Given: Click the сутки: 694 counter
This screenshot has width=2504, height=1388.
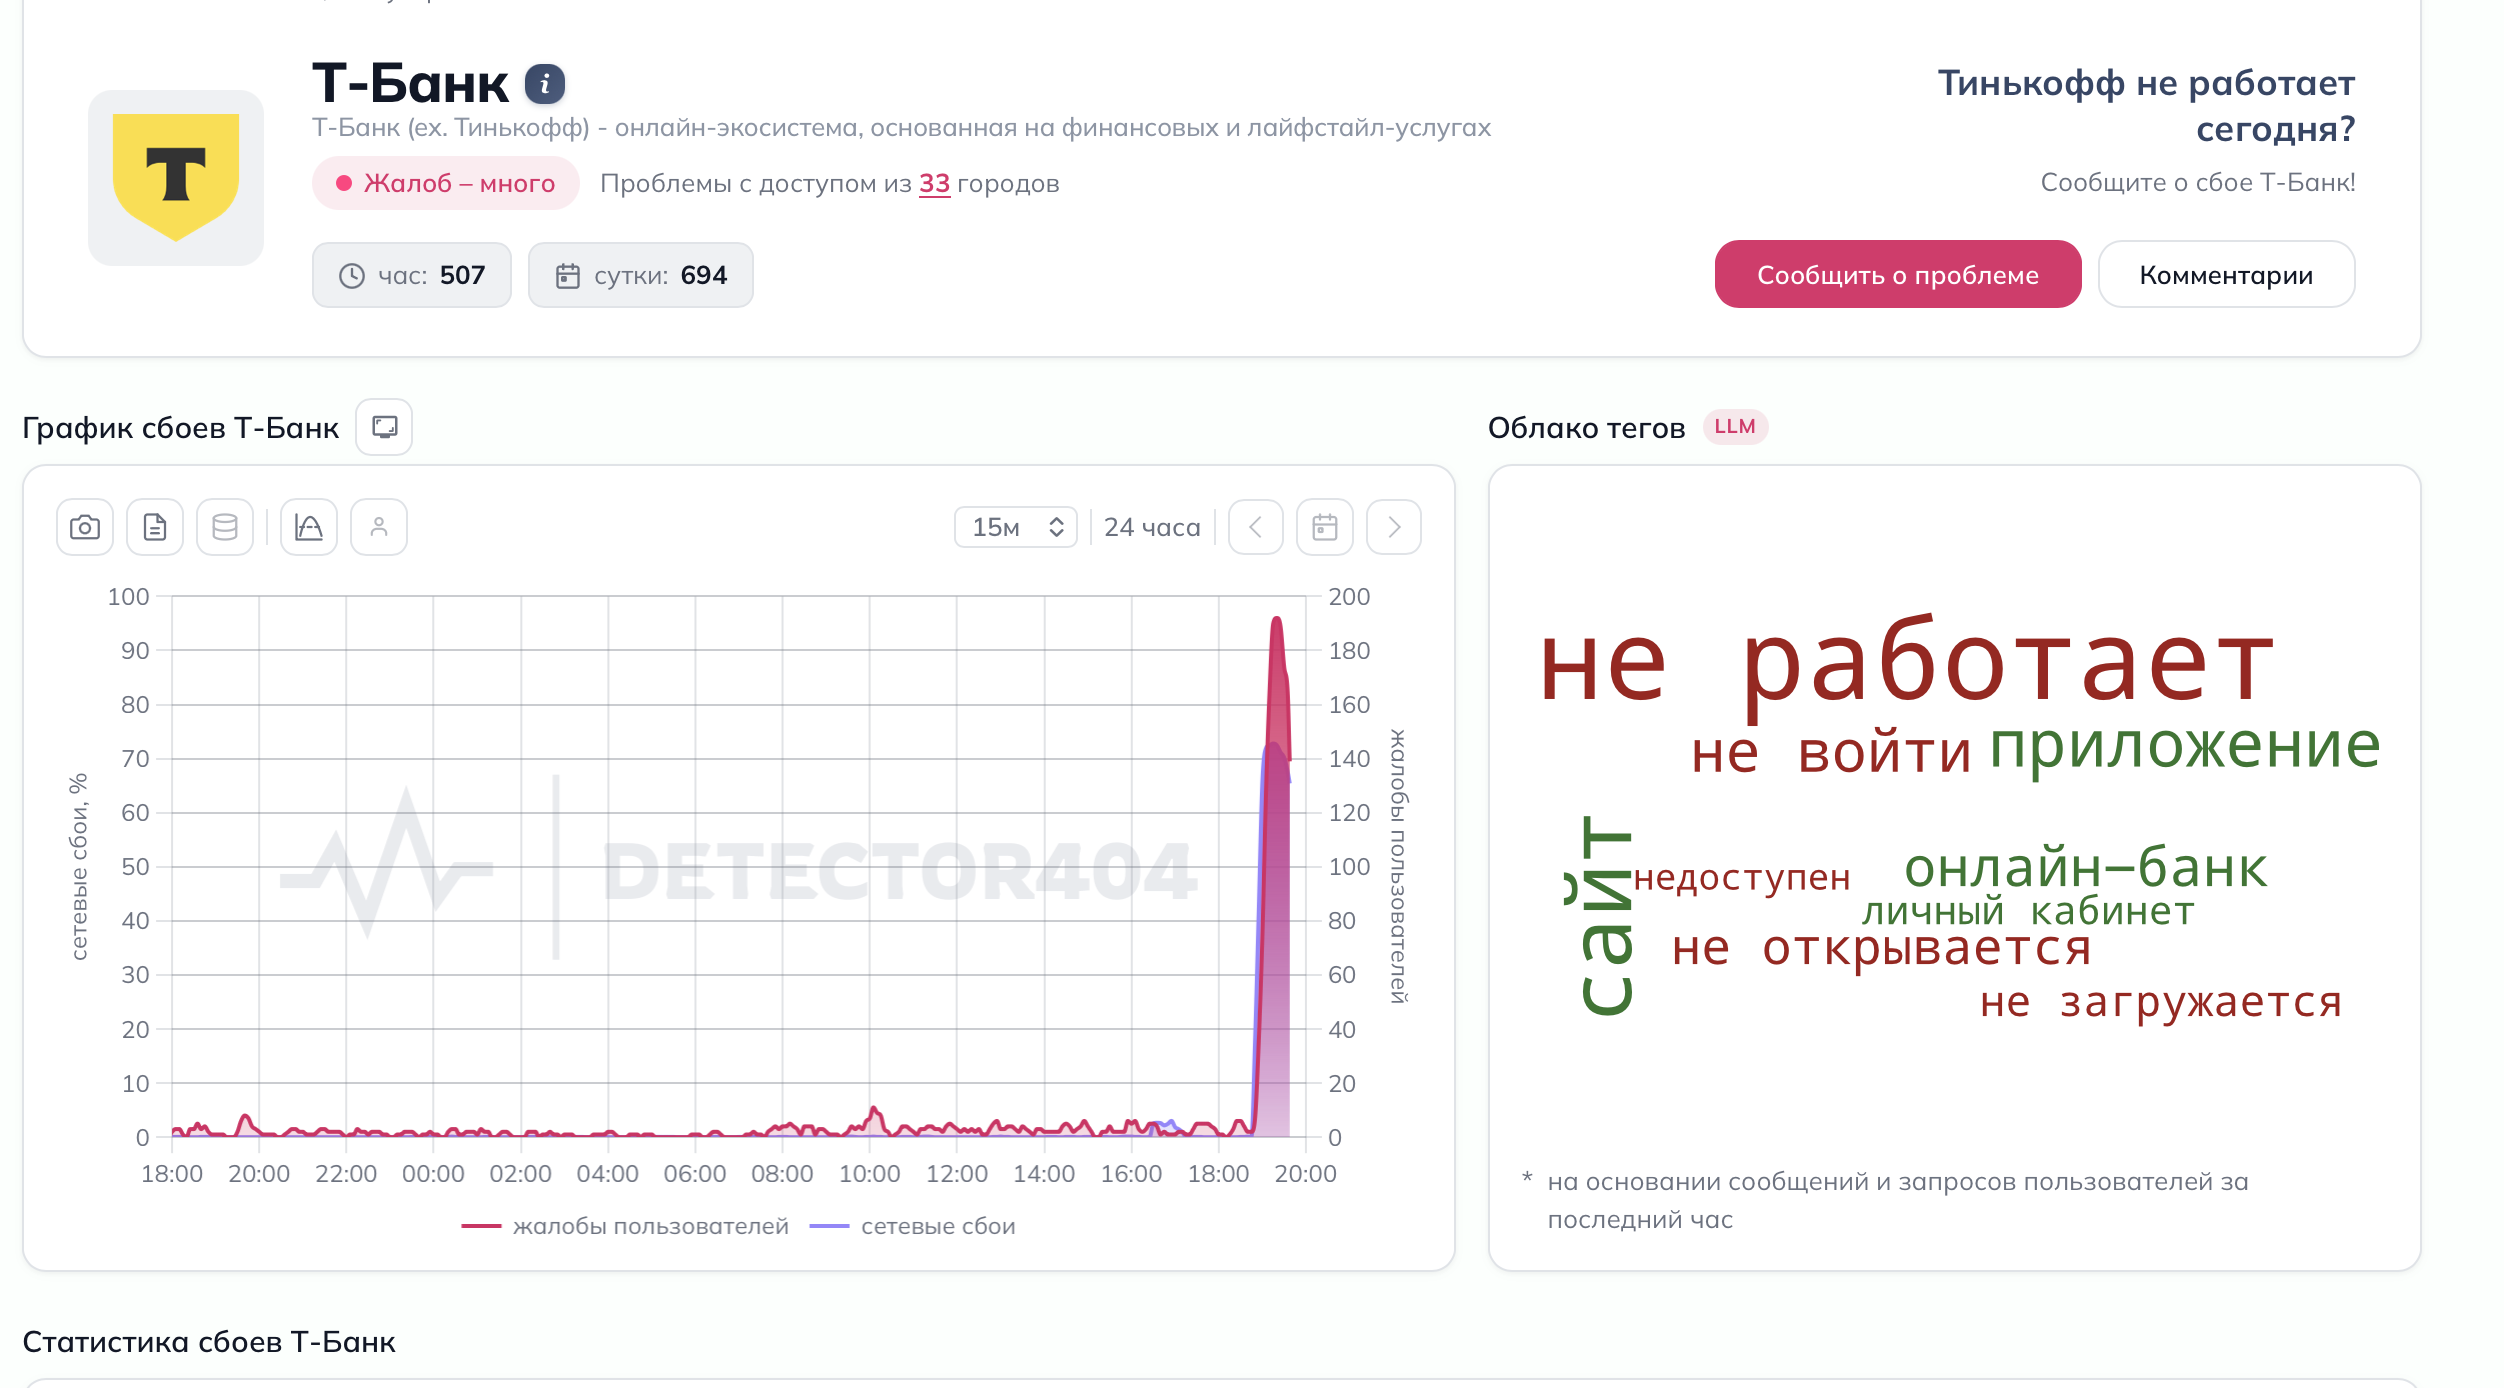Looking at the screenshot, I should click(x=641, y=275).
